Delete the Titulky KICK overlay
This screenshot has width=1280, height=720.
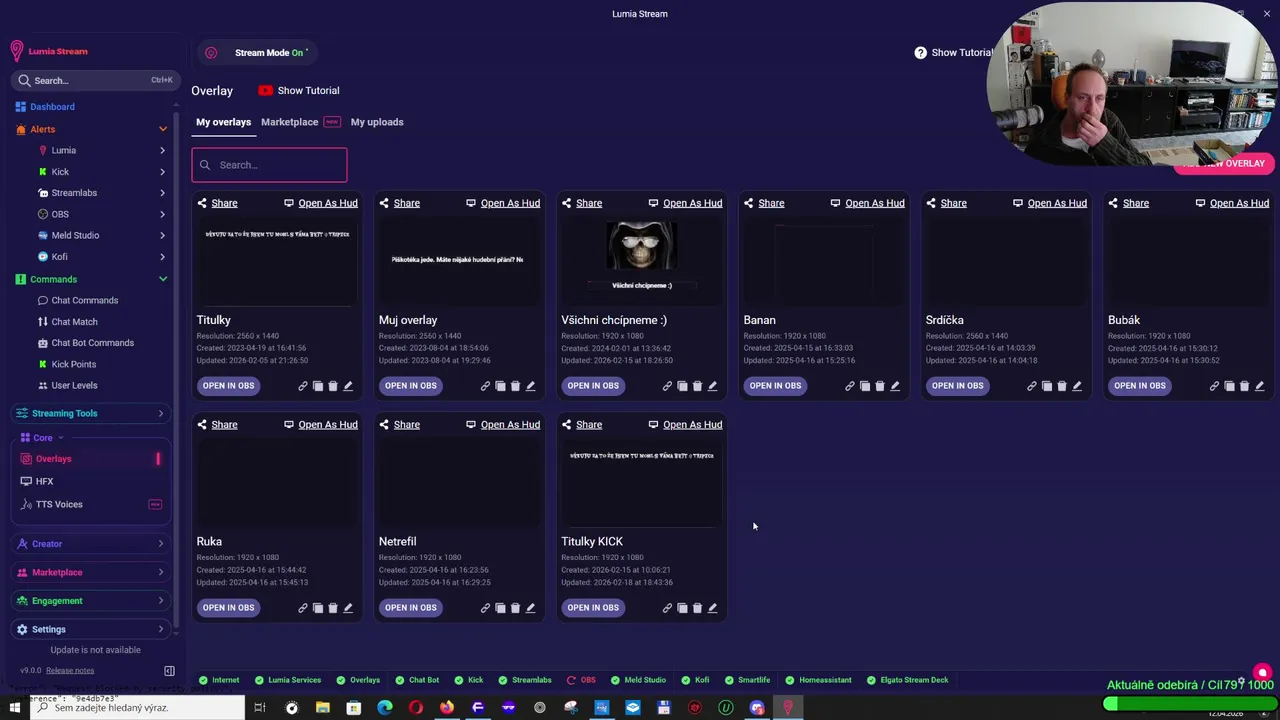[697, 608]
